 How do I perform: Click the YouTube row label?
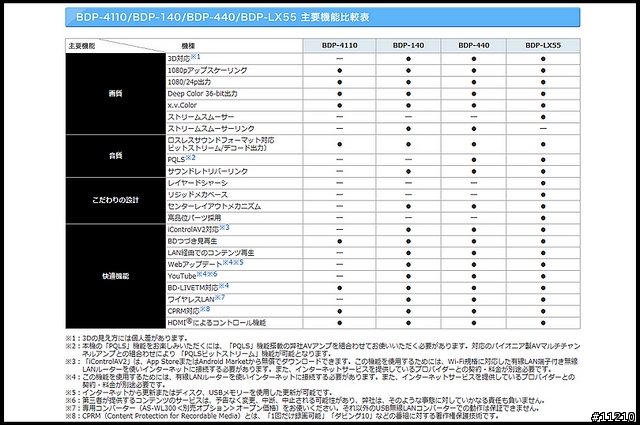[x=182, y=276]
